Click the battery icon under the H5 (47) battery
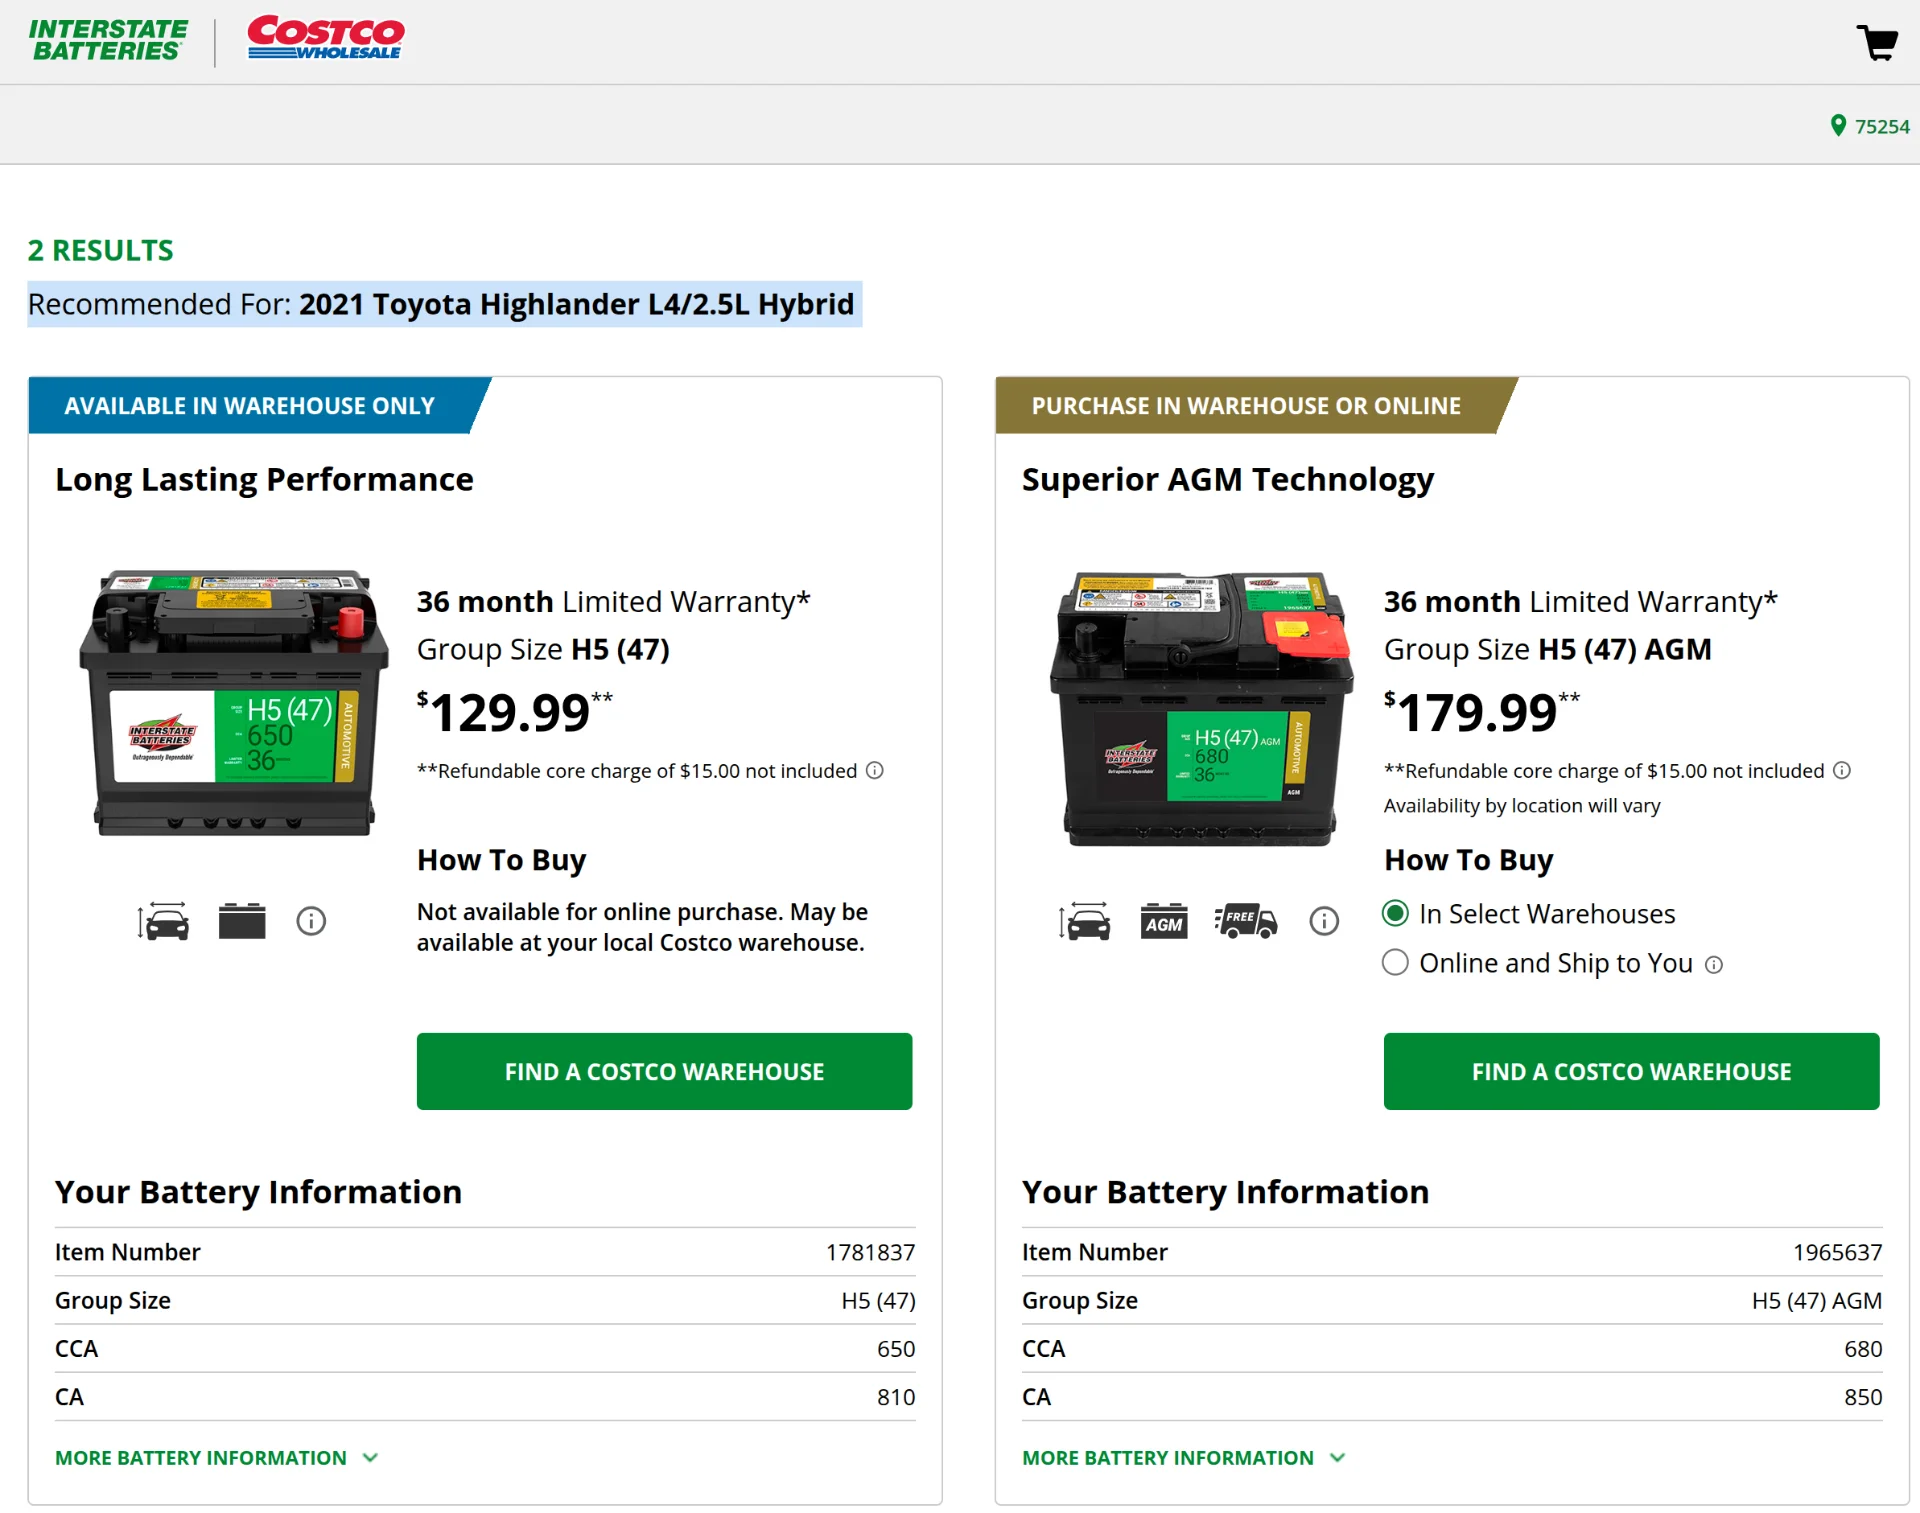1920x1513 pixels. (242, 921)
